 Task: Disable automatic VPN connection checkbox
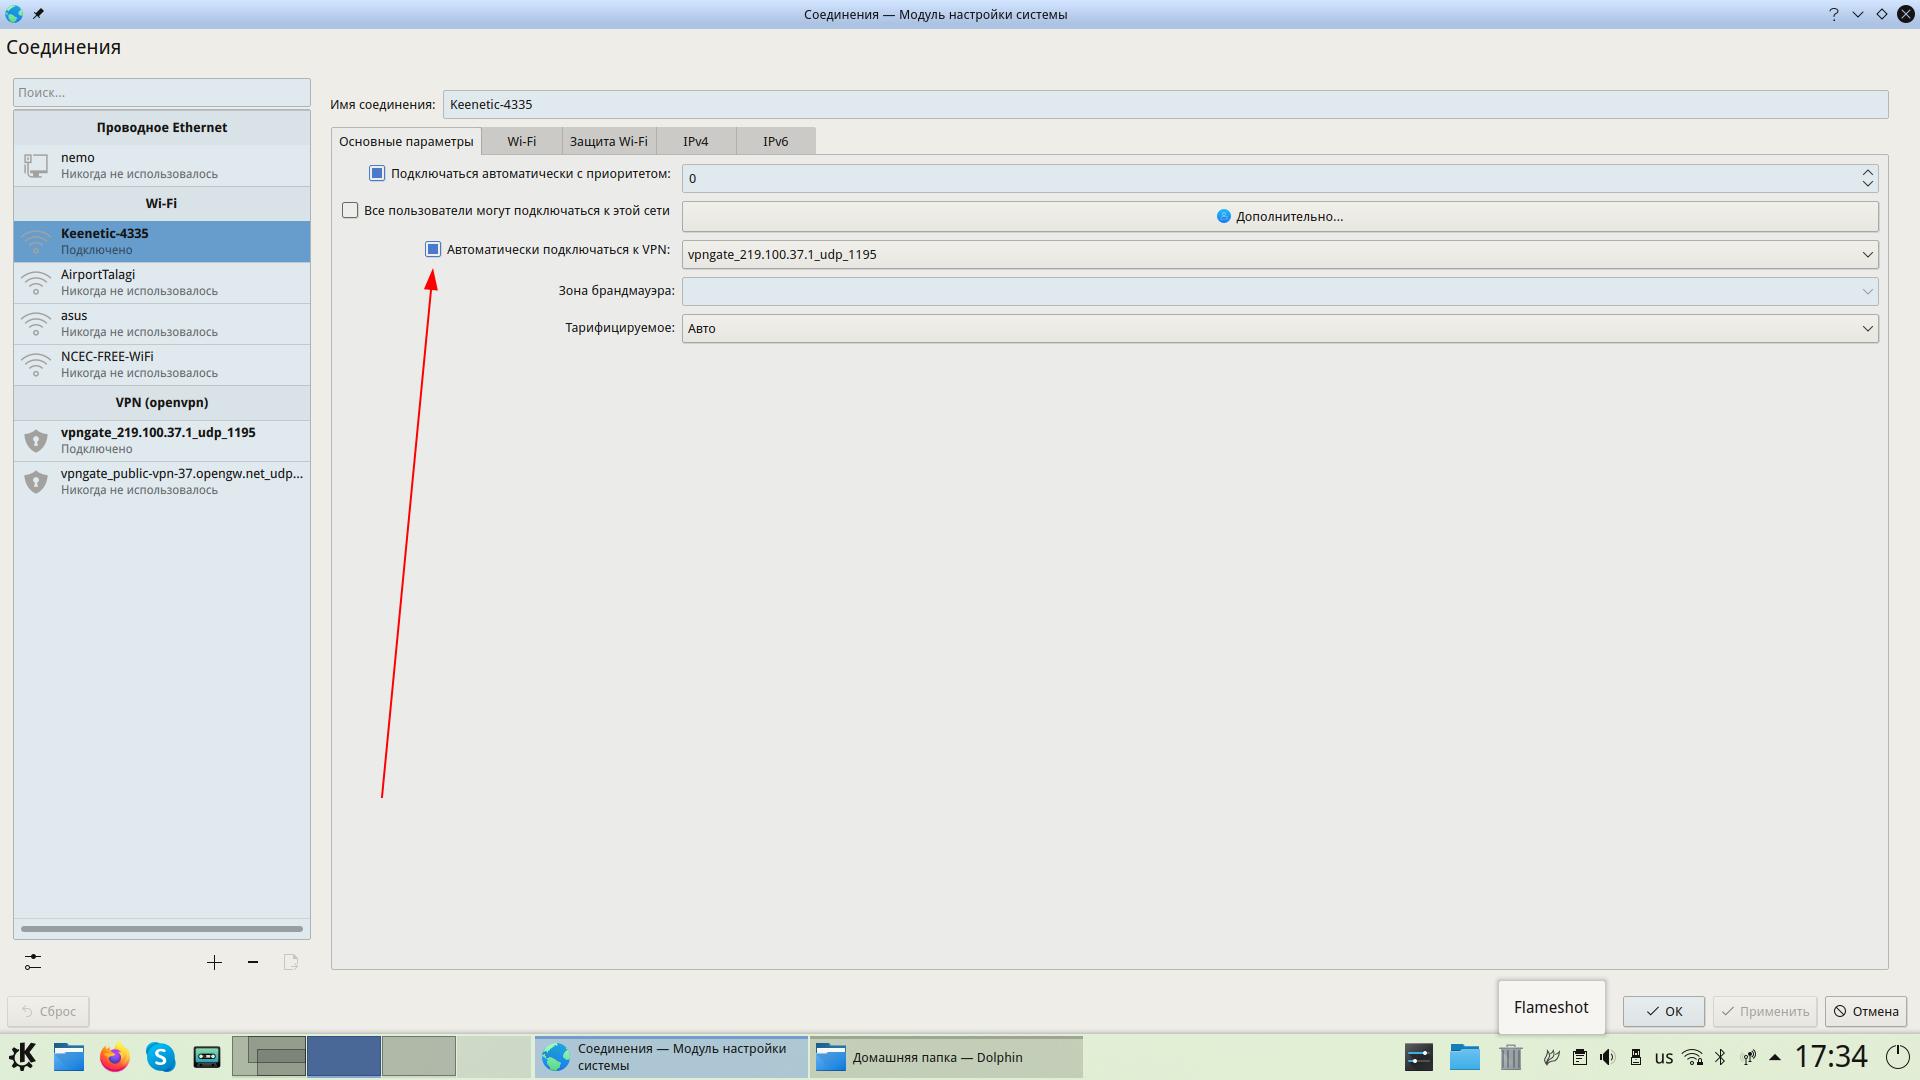433,250
